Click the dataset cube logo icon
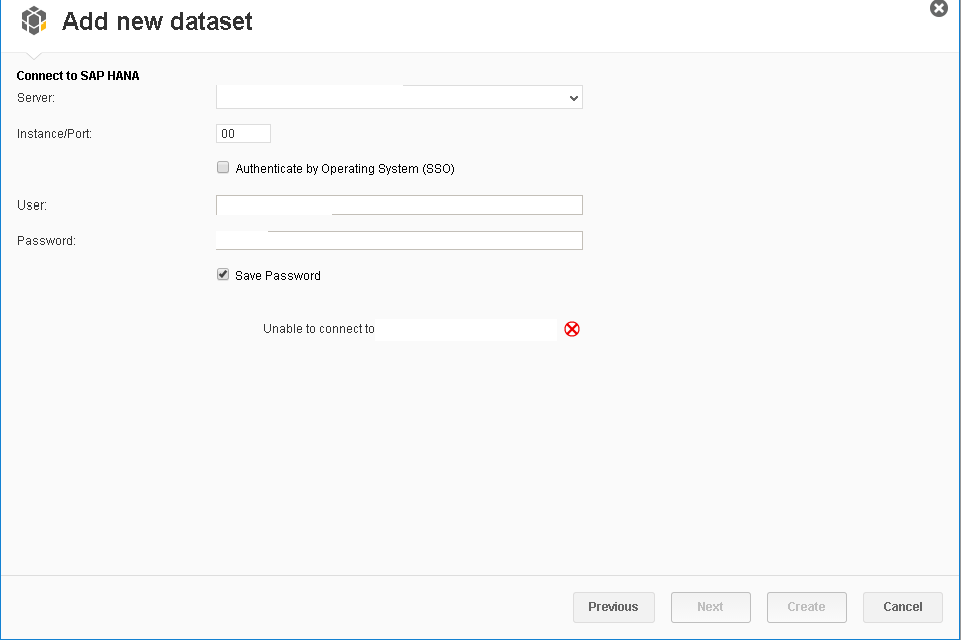The image size is (961, 640). (x=34, y=21)
